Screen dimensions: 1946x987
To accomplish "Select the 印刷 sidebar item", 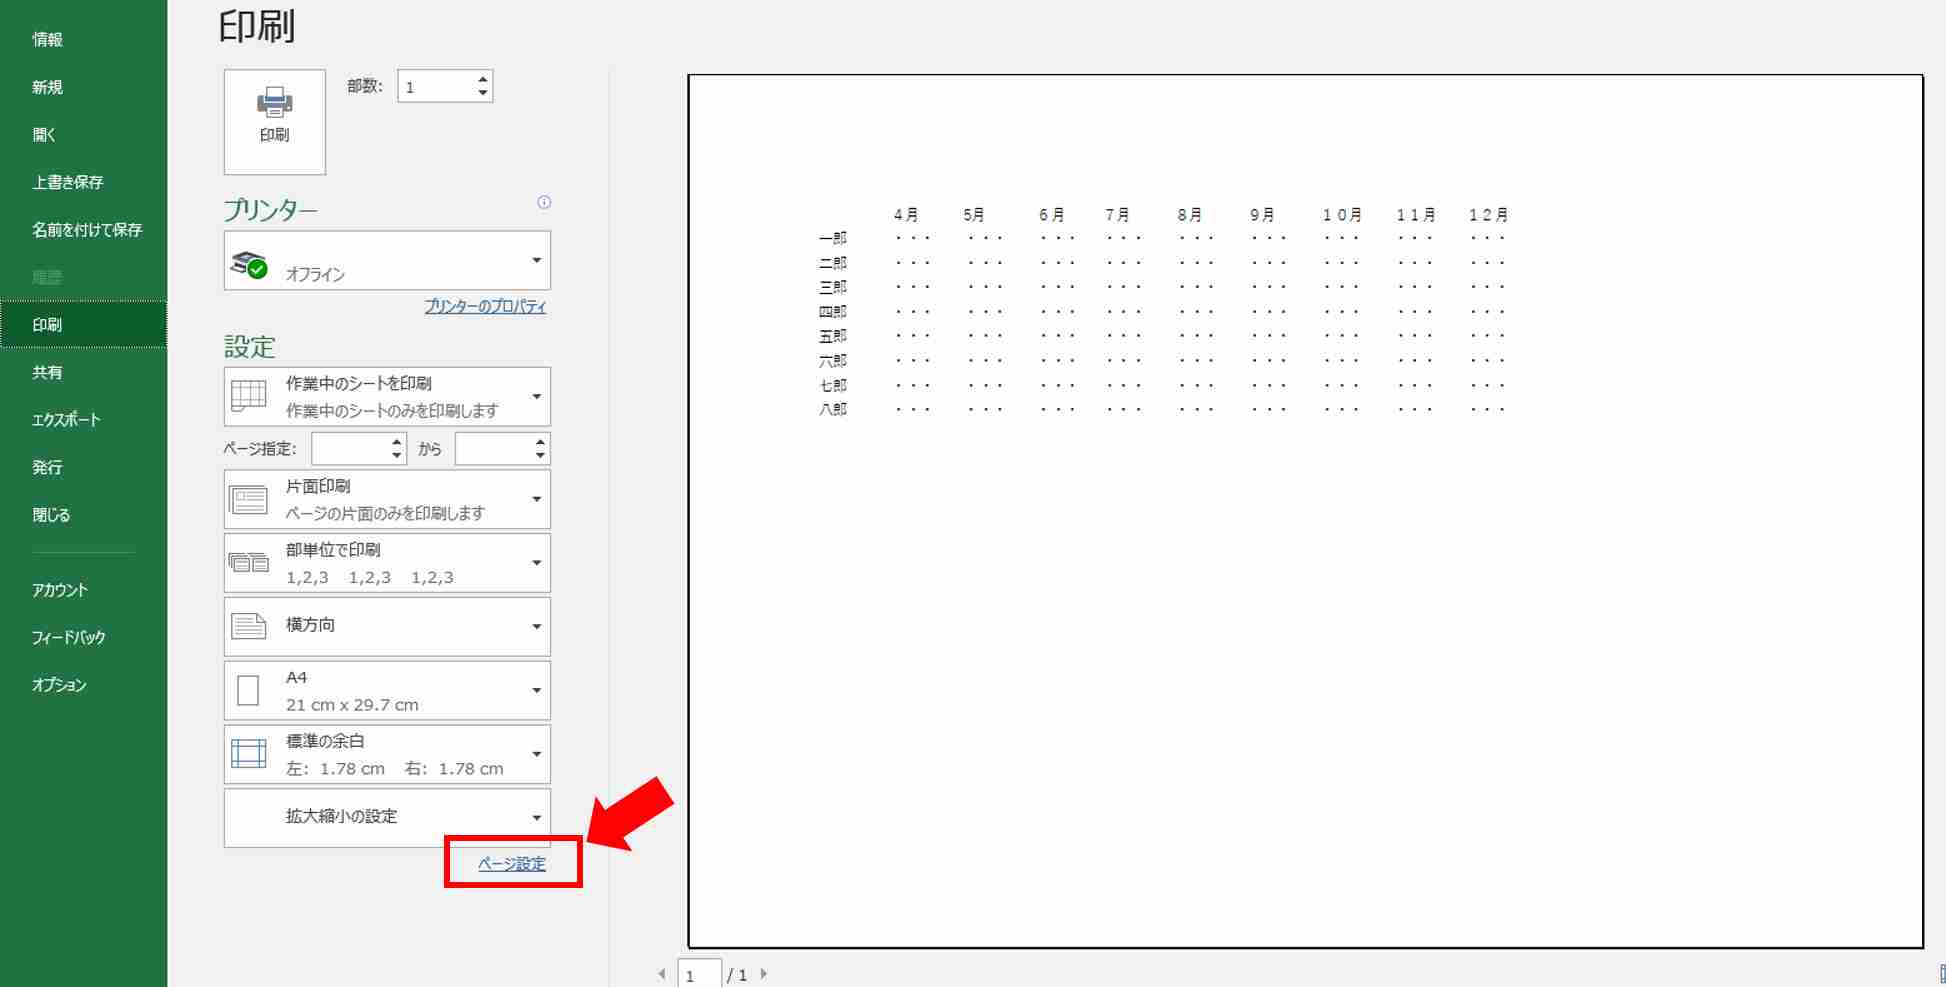I will click(x=83, y=324).
